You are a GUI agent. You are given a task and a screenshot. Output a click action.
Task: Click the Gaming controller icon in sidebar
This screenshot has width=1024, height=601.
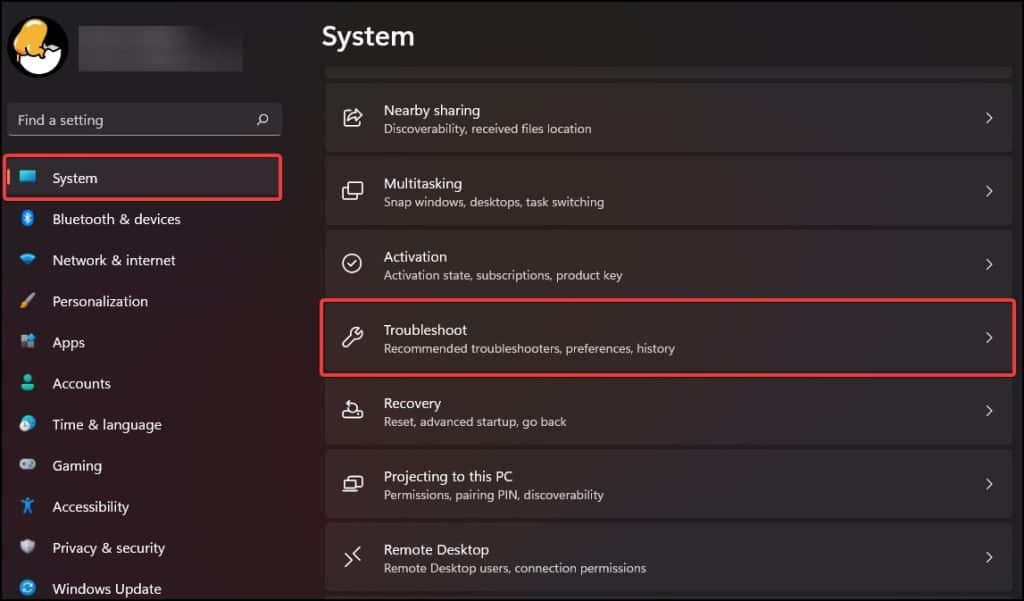26,465
